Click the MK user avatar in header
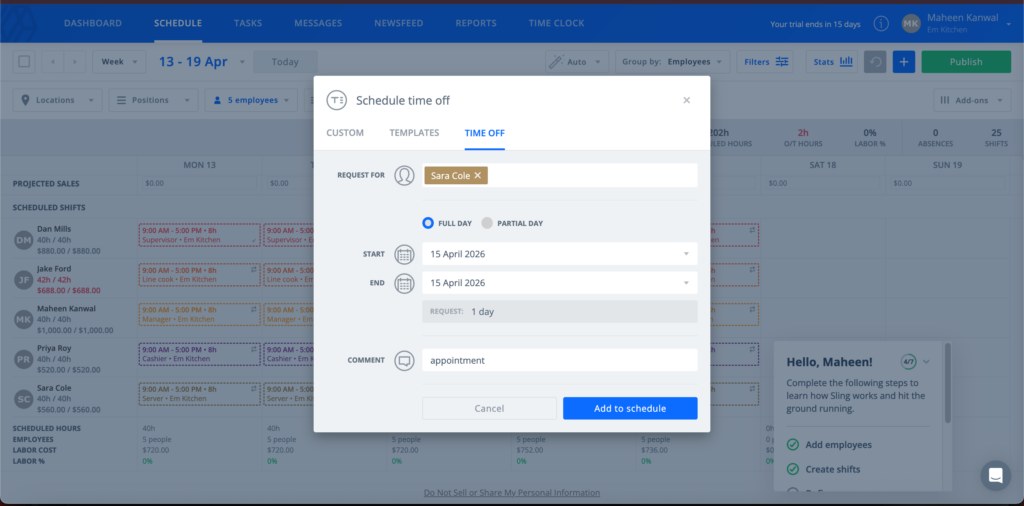The width and height of the screenshot is (1024, 506). click(911, 24)
